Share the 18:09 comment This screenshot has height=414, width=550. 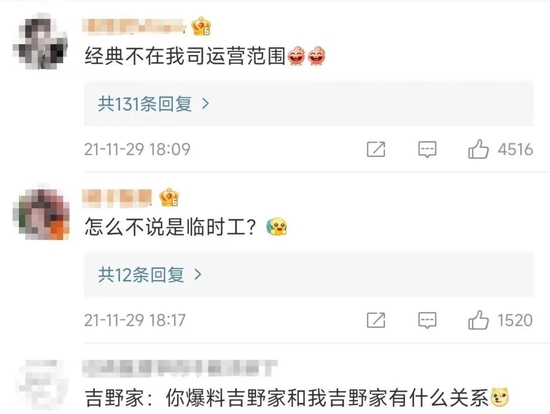click(x=376, y=149)
